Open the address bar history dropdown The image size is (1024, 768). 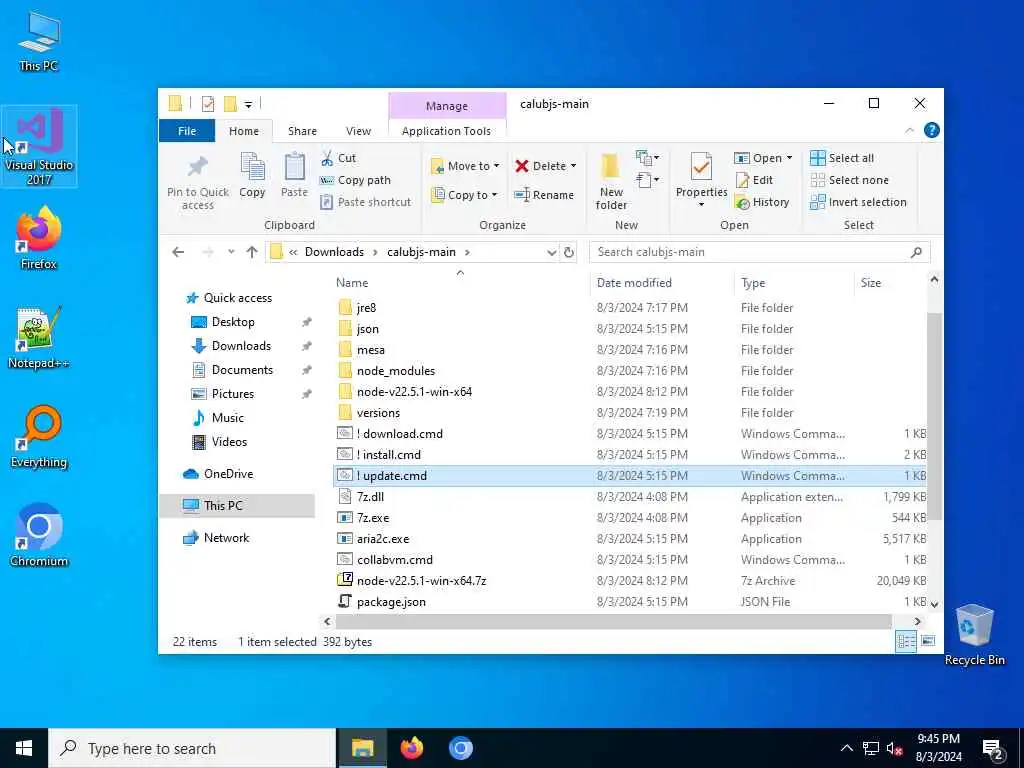tap(551, 252)
